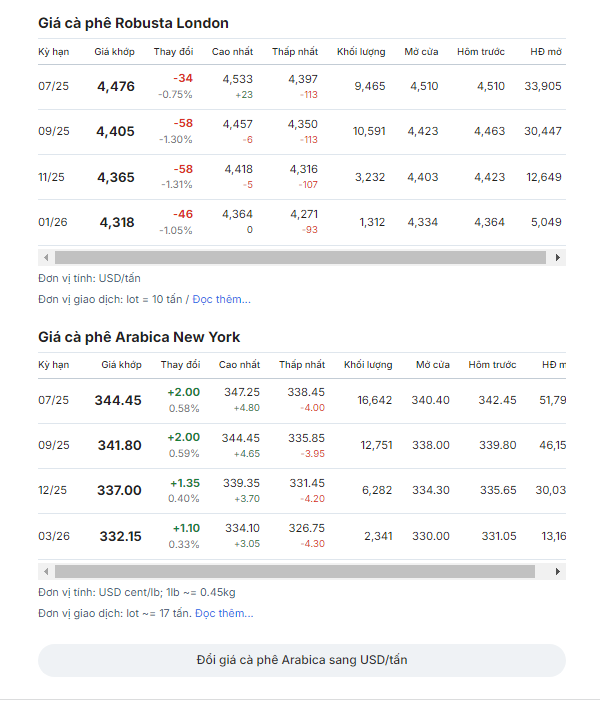Click Arabica 12/25 change value +1.35
This screenshot has height=701, width=600.
click(x=185, y=483)
